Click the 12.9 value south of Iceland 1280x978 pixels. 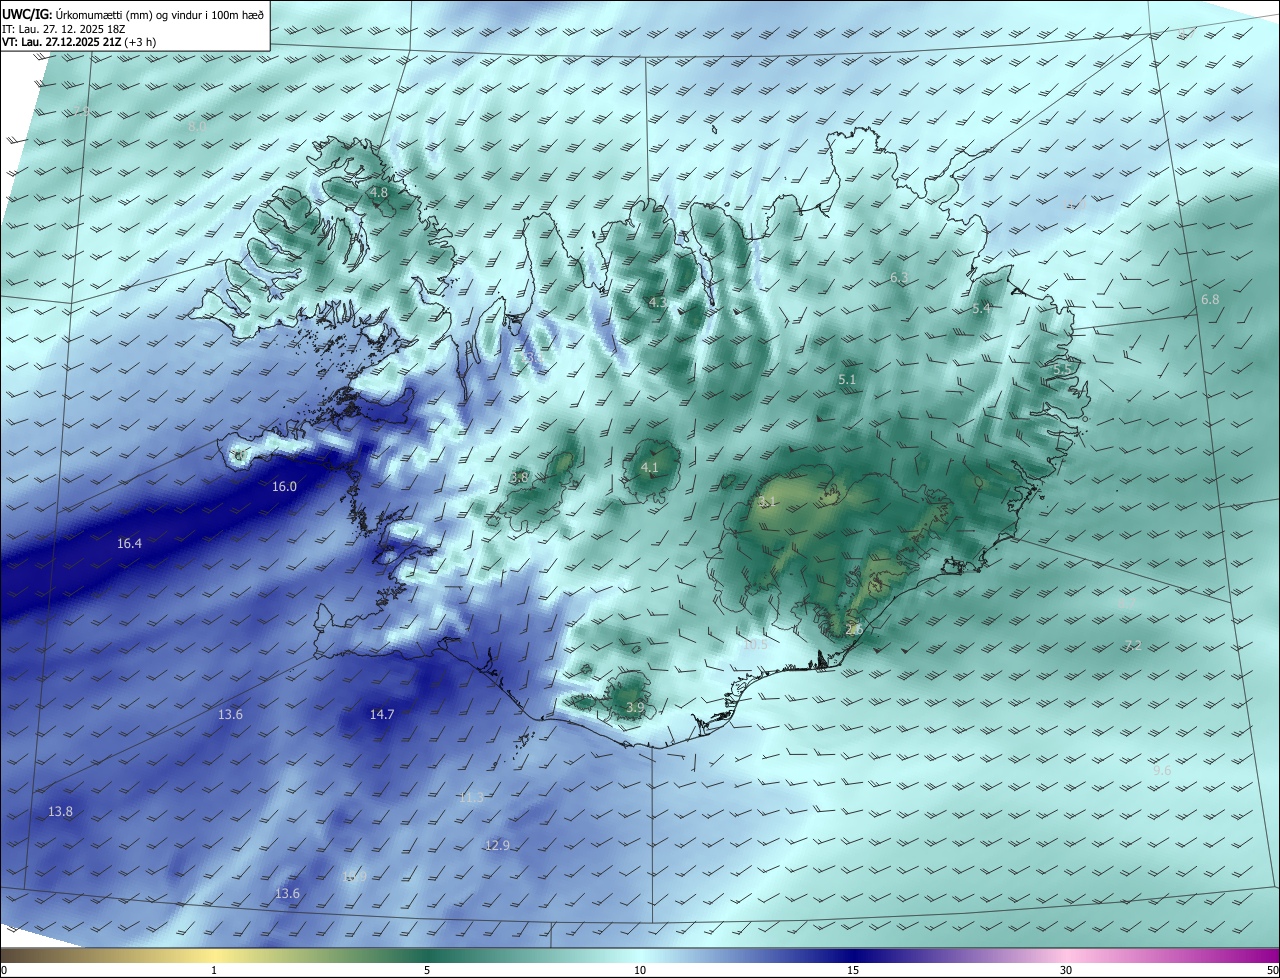coord(497,846)
